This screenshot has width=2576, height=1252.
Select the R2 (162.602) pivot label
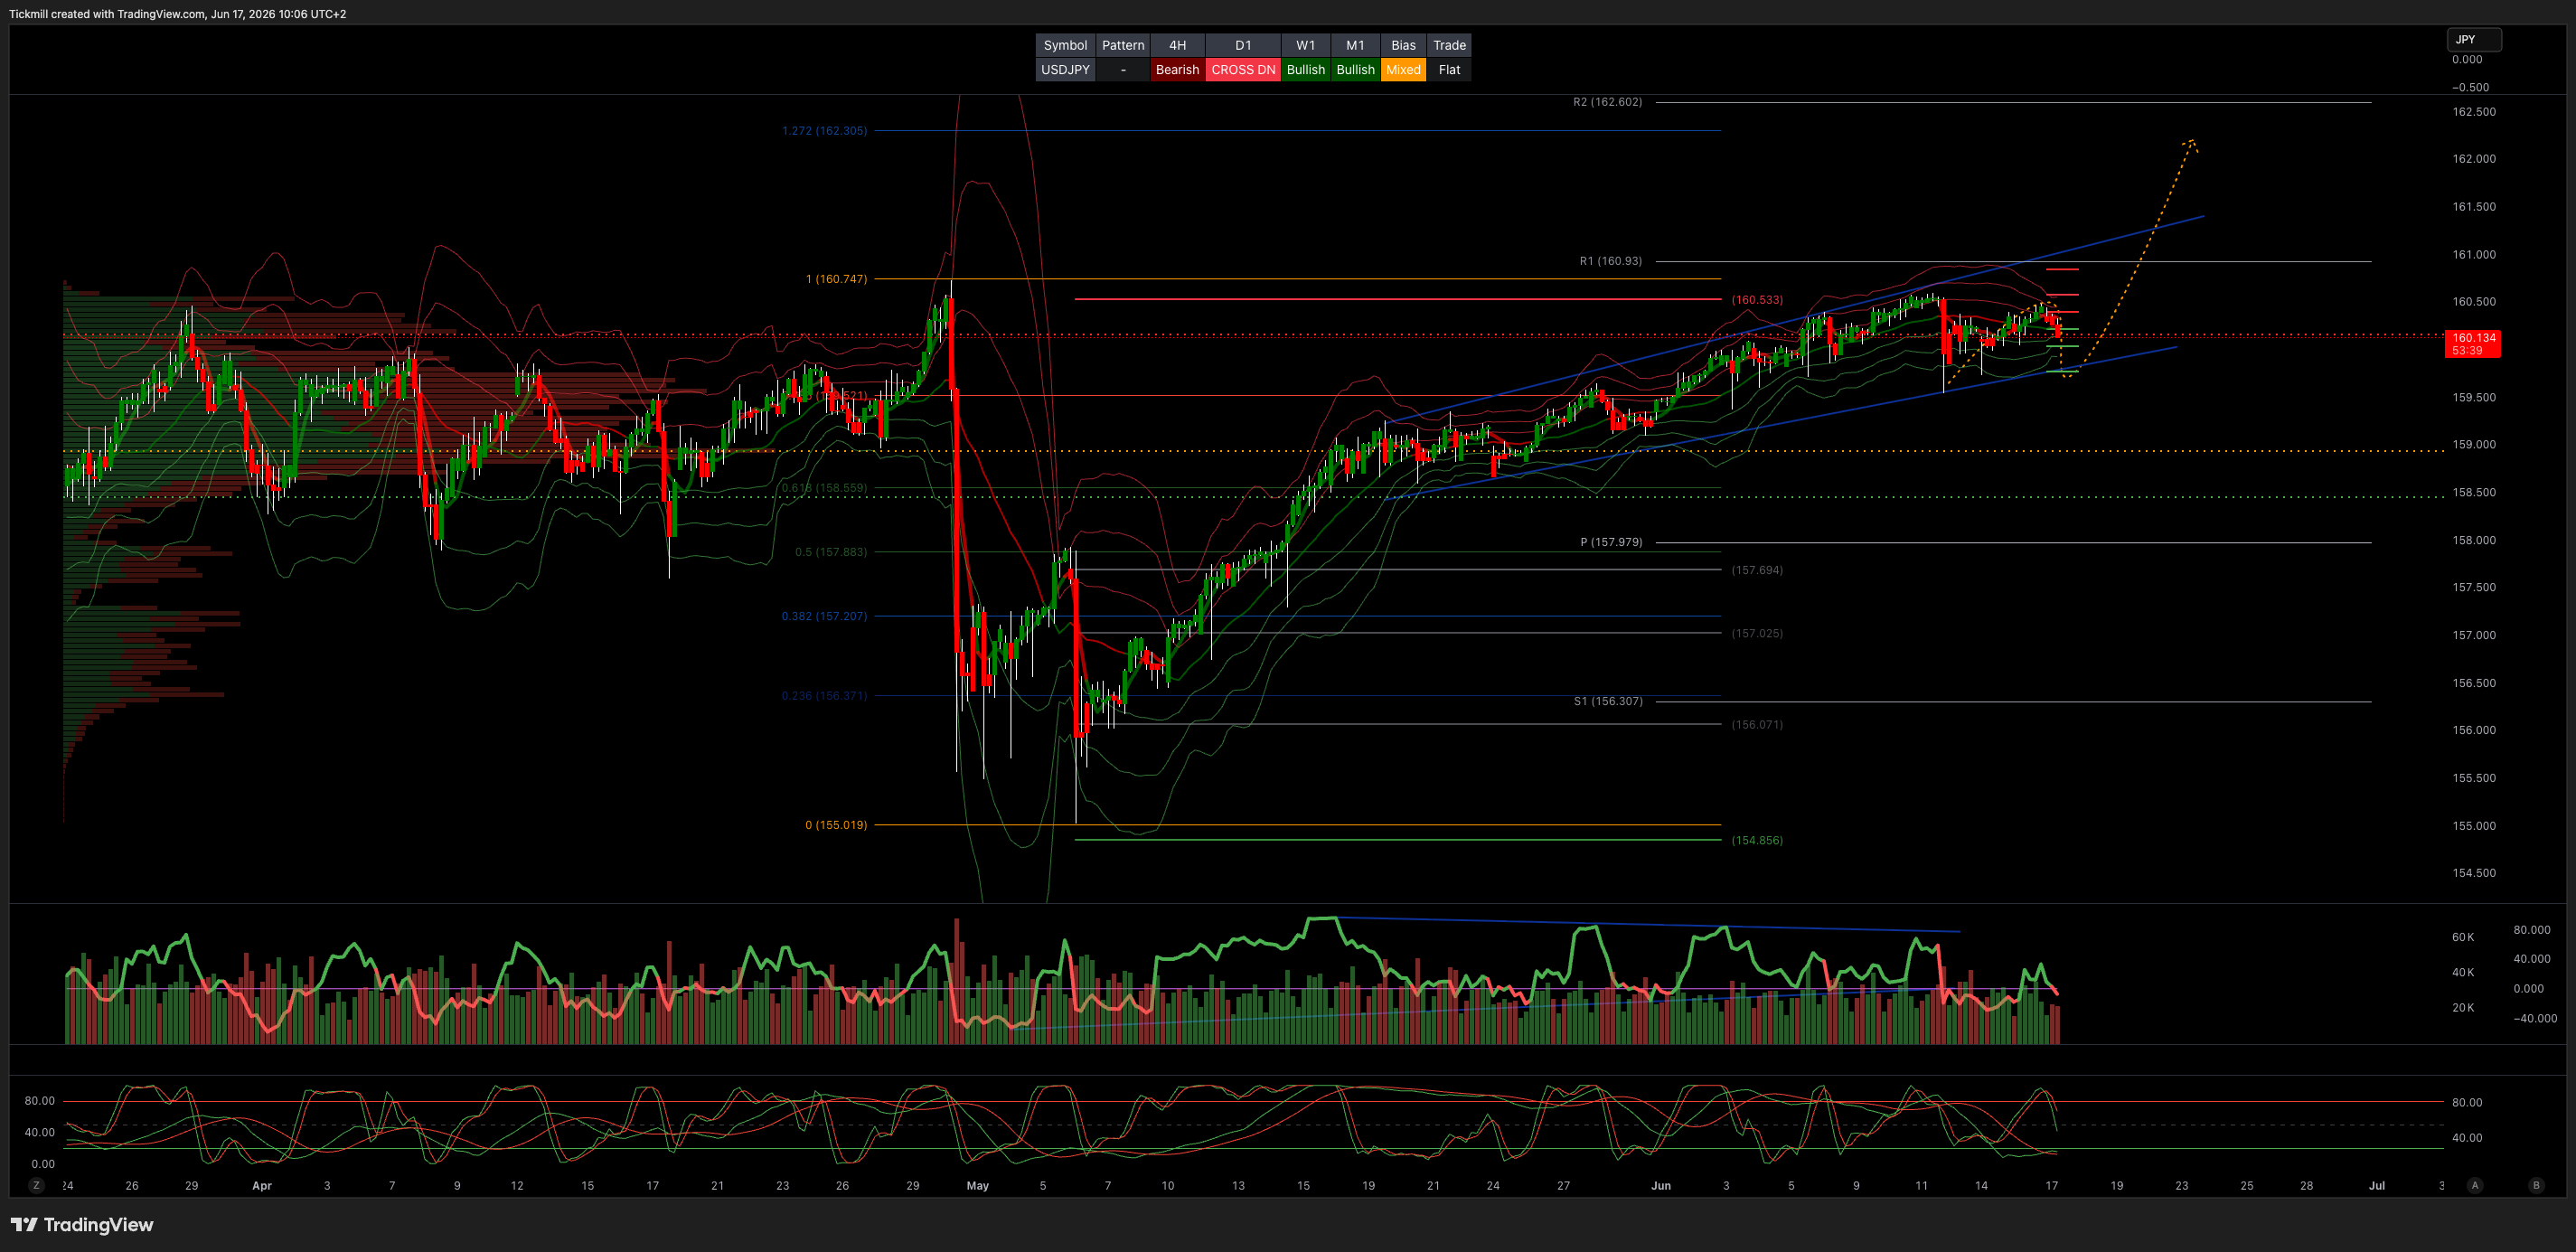(x=1607, y=102)
